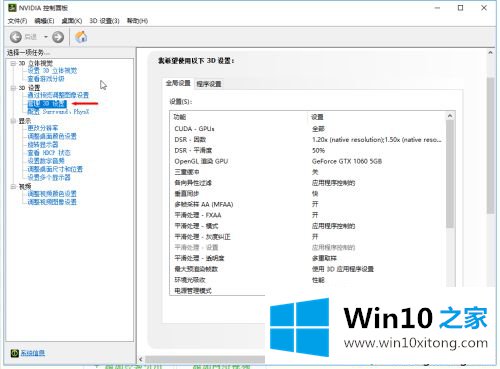
Task: Open the 桌面(K) menu
Action: coord(72,21)
